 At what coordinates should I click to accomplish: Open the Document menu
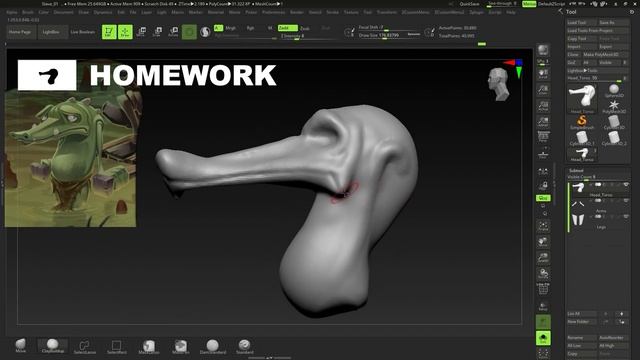tap(63, 12)
